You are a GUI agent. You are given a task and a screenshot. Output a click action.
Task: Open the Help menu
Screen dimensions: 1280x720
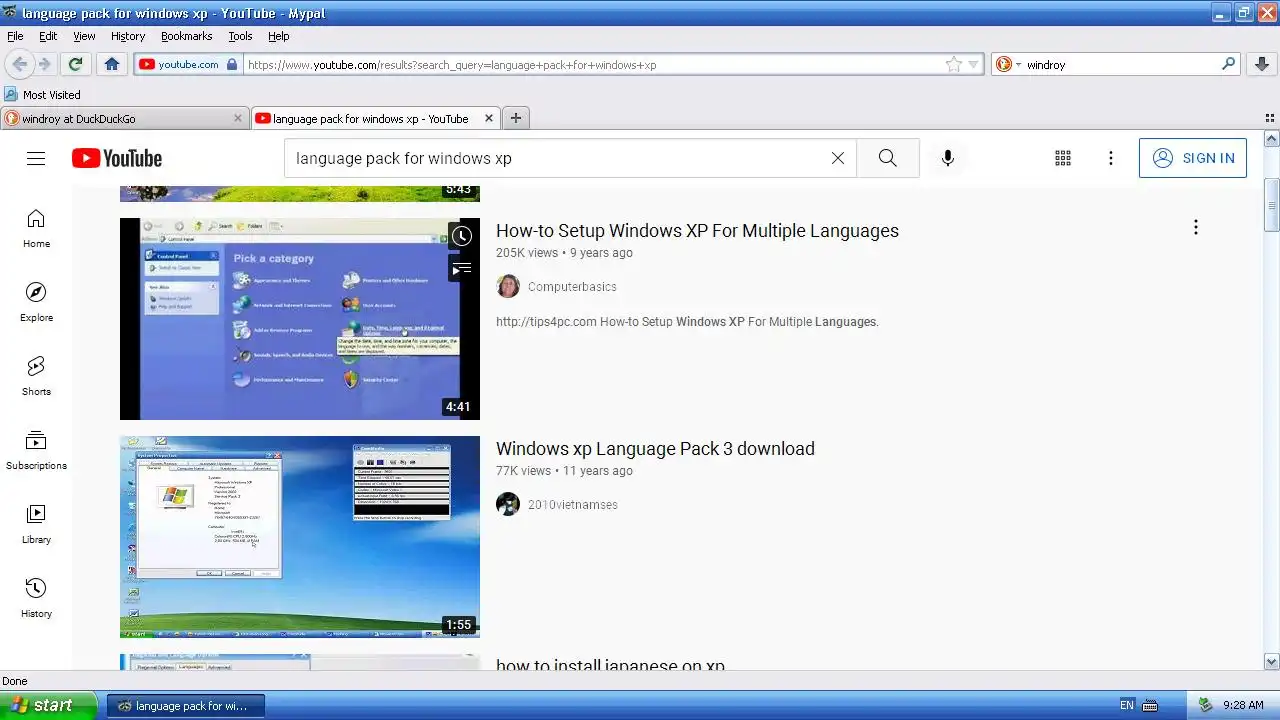[x=279, y=36]
